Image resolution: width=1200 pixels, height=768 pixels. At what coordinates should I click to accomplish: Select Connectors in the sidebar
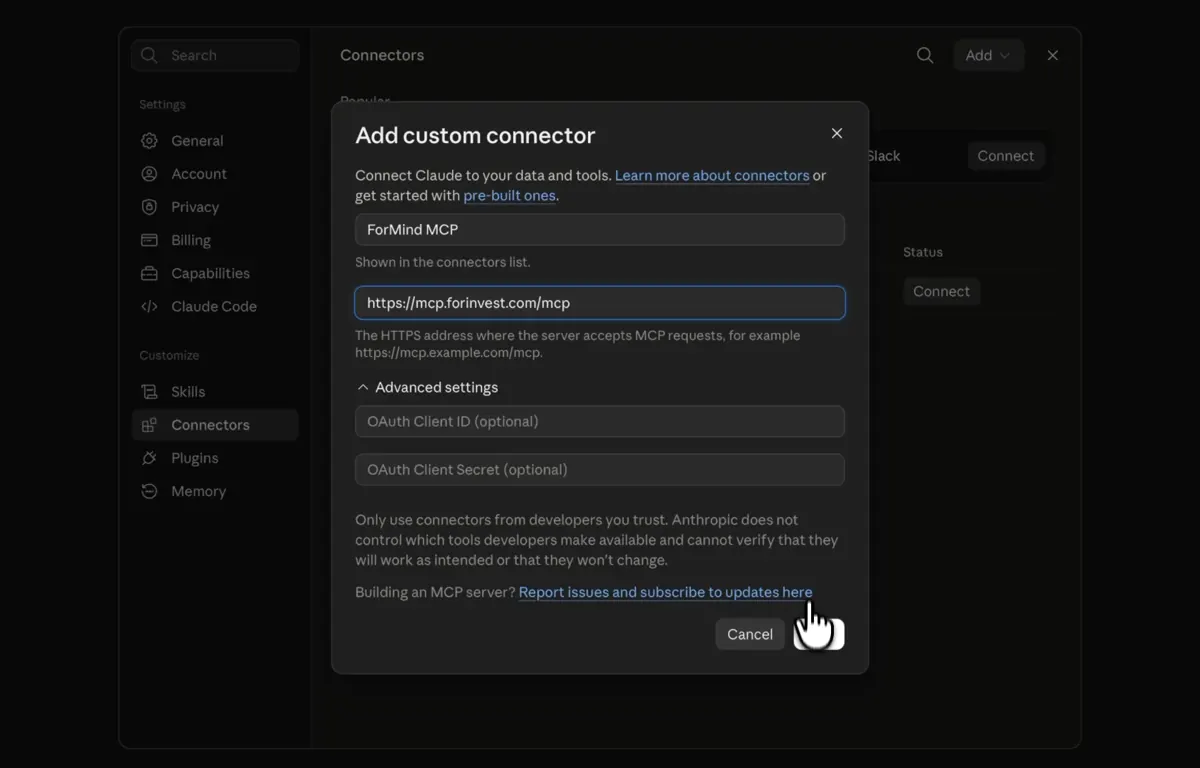click(x=215, y=425)
